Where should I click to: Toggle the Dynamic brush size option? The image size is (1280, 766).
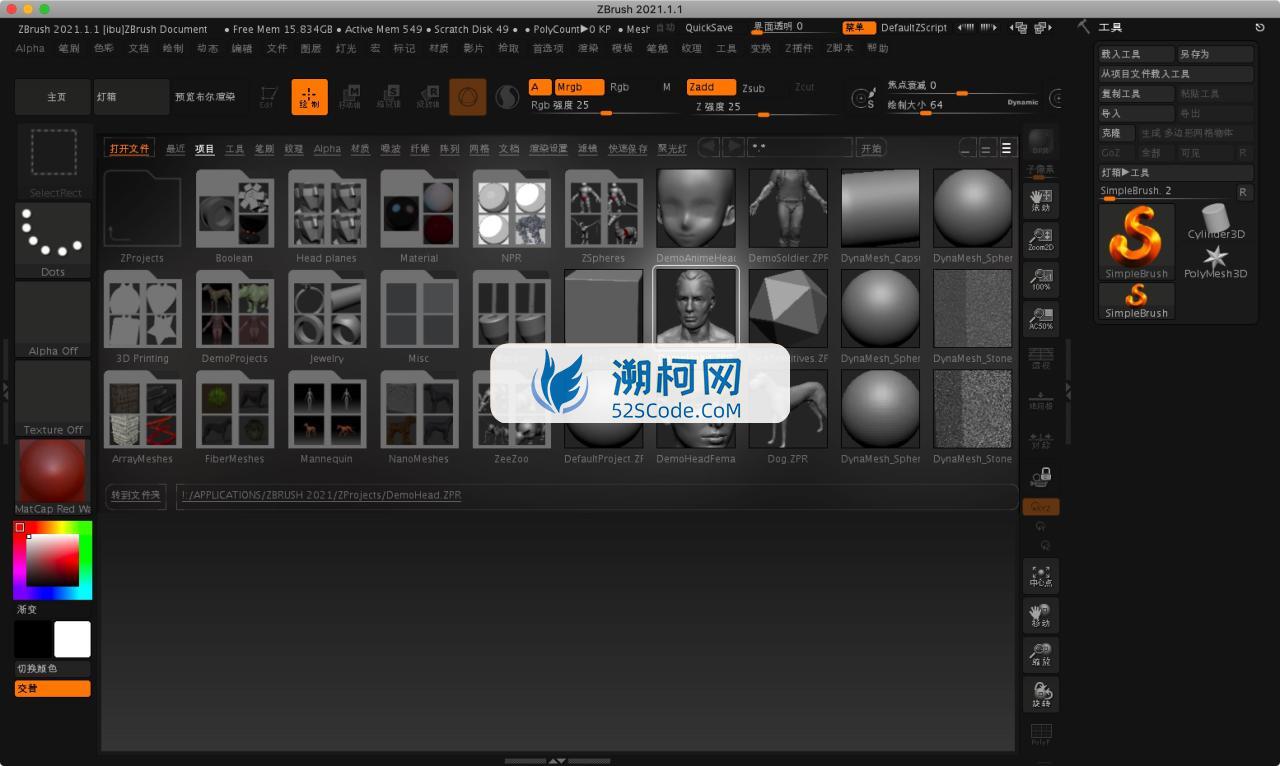click(x=1023, y=102)
